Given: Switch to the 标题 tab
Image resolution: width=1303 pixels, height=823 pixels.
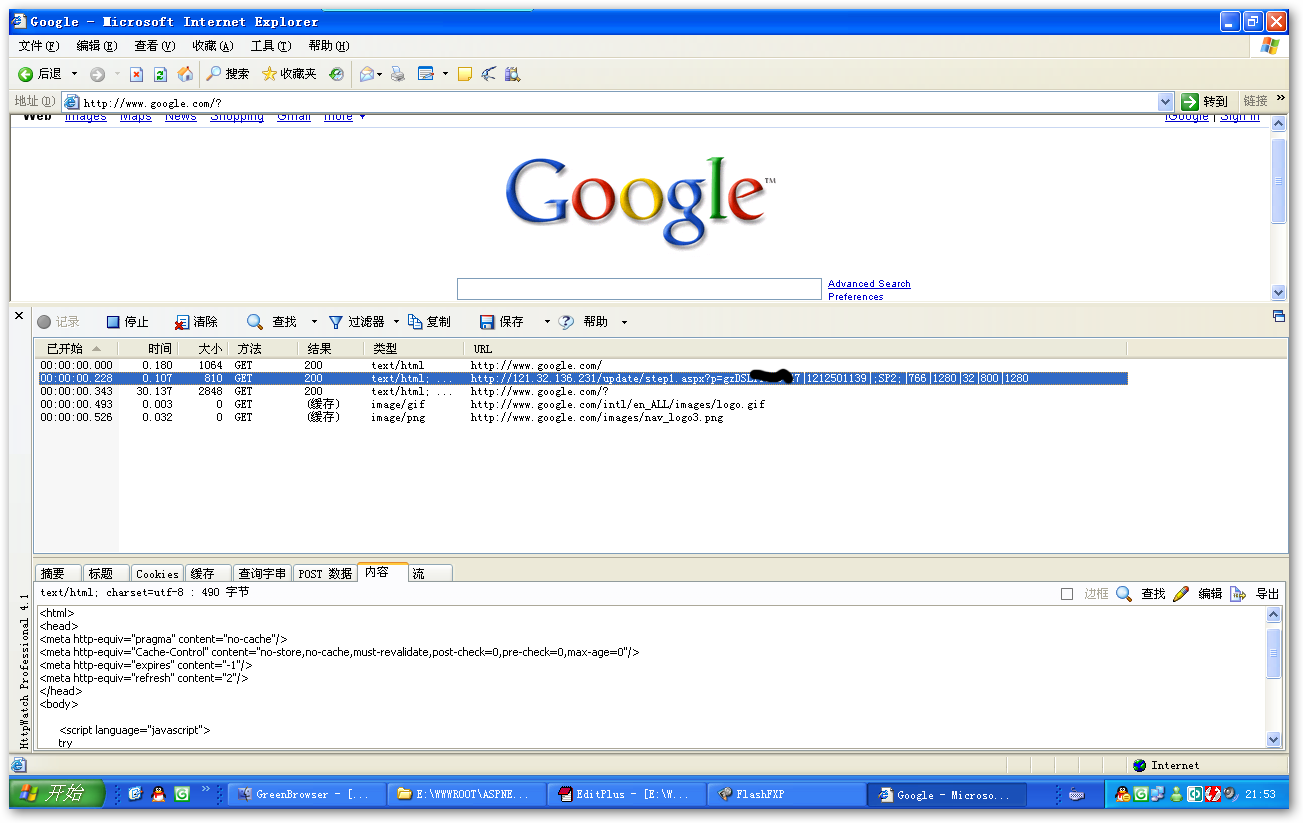Looking at the screenshot, I should point(104,573).
